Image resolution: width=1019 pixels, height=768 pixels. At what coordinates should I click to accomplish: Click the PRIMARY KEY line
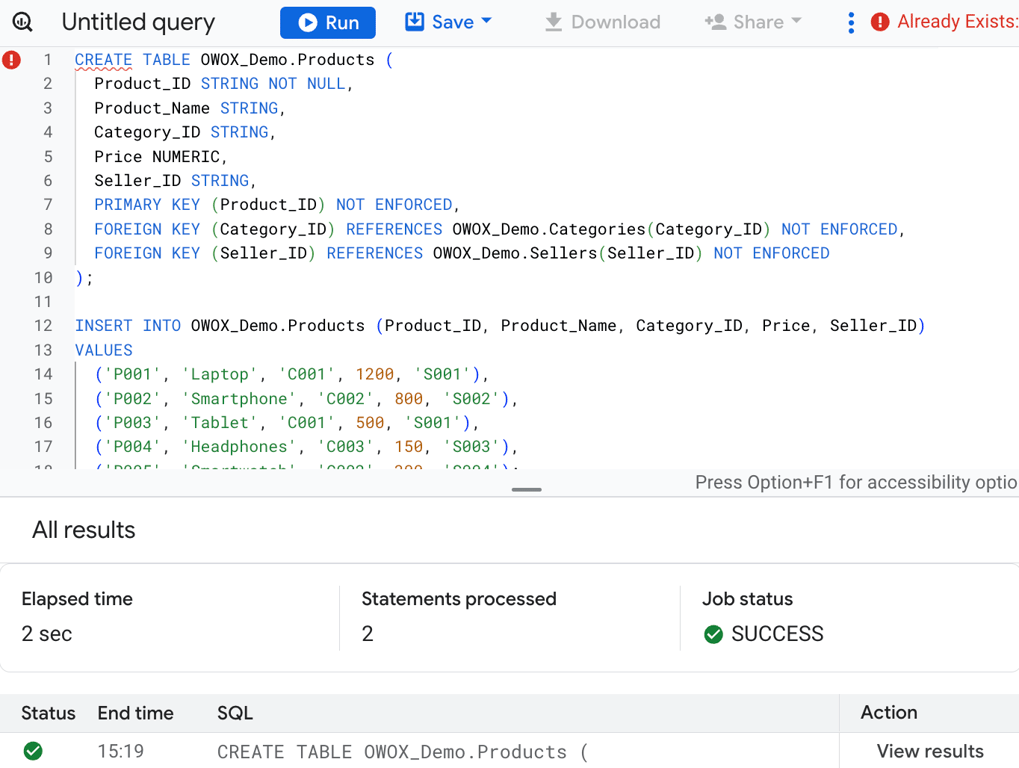point(277,205)
